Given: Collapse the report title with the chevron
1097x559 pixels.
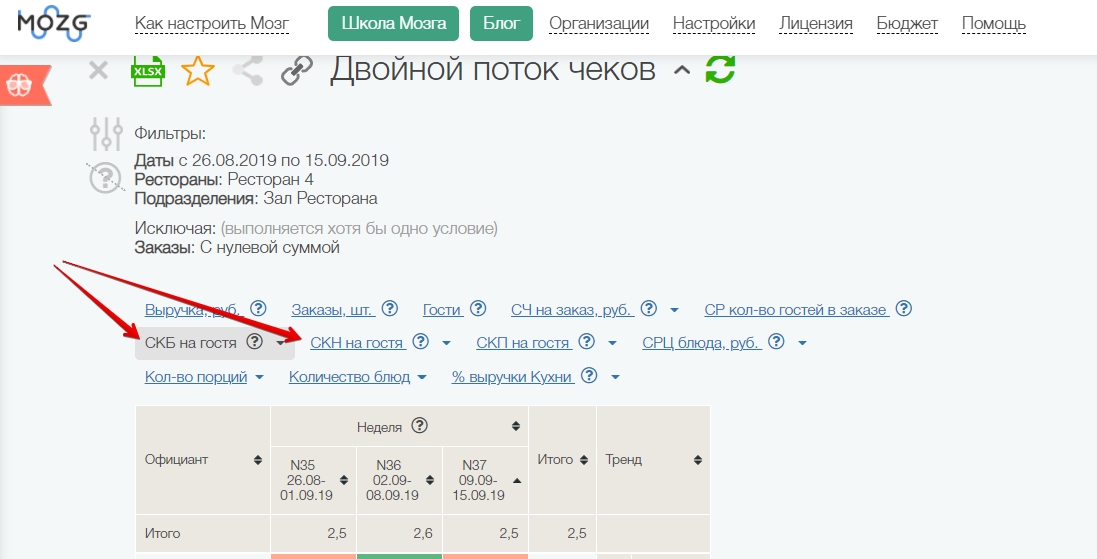Looking at the screenshot, I should (x=682, y=71).
